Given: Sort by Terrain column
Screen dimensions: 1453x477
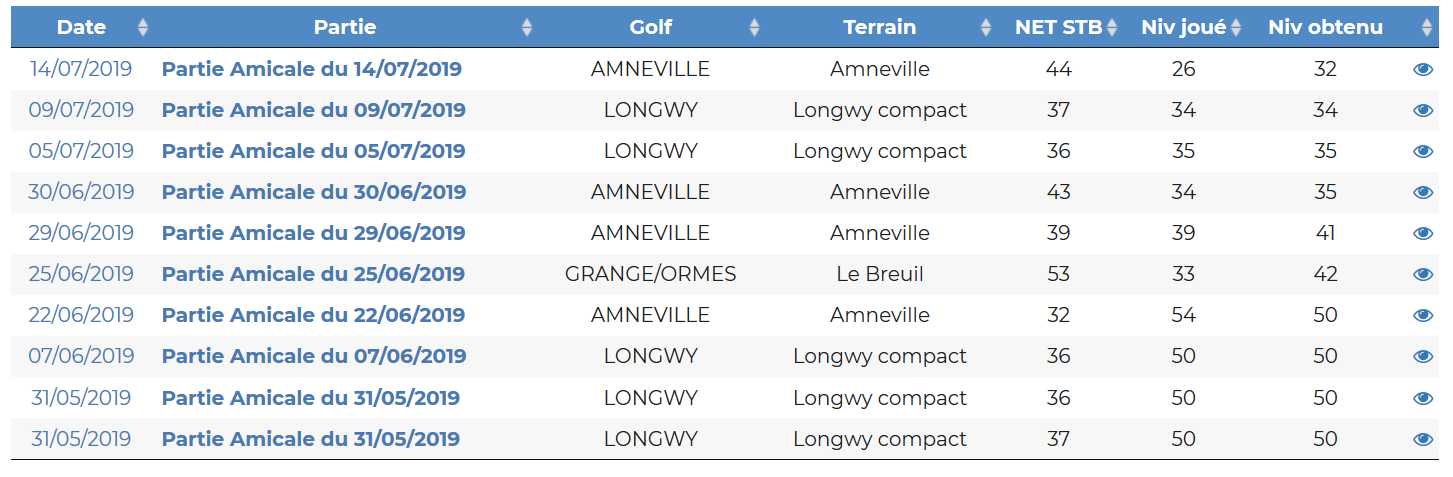Looking at the screenshot, I should point(986,28).
